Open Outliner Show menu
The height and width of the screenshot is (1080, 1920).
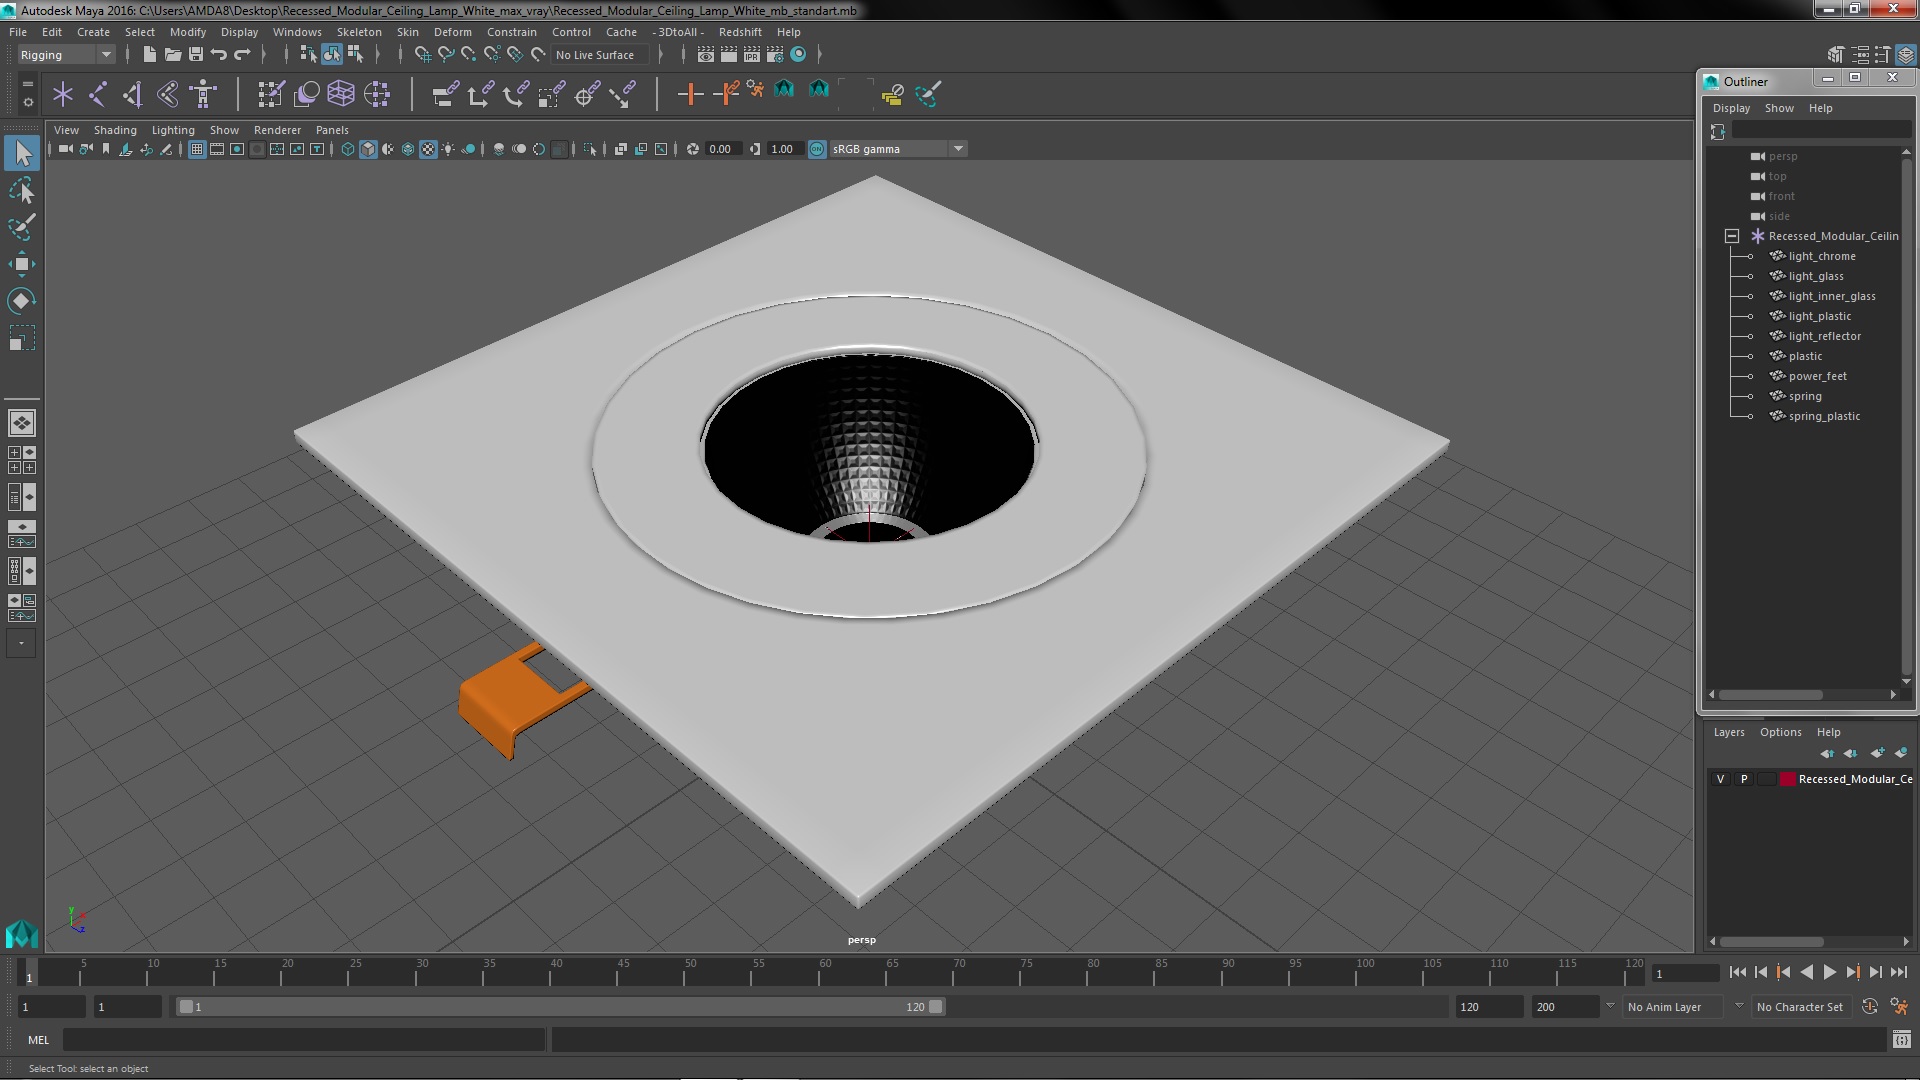pyautogui.click(x=1779, y=108)
